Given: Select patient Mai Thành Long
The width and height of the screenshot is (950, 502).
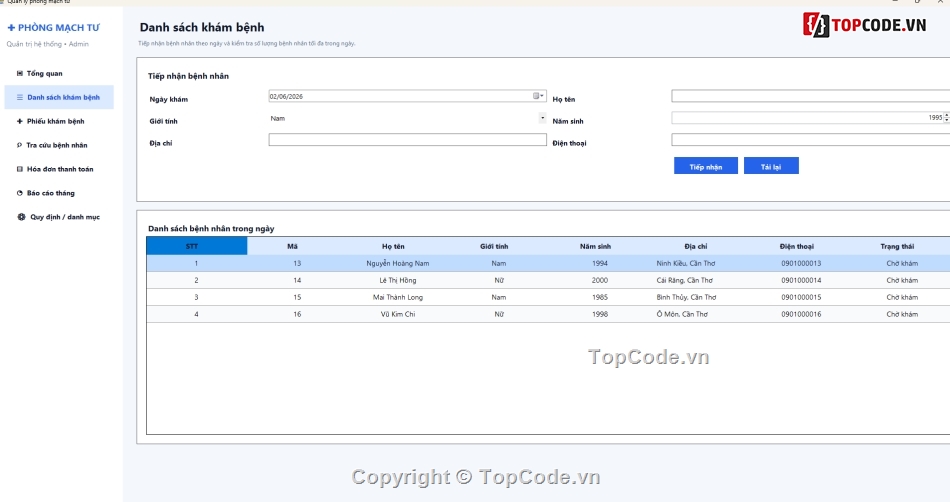Looking at the screenshot, I should click(x=397, y=297).
